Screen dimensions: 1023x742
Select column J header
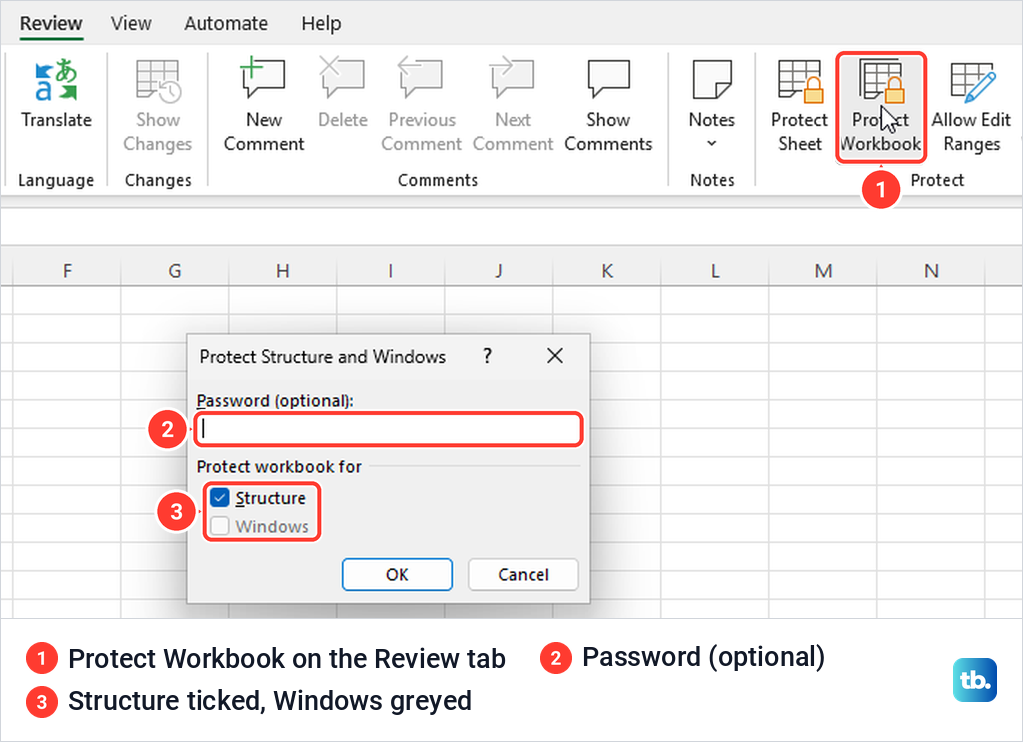(x=498, y=271)
